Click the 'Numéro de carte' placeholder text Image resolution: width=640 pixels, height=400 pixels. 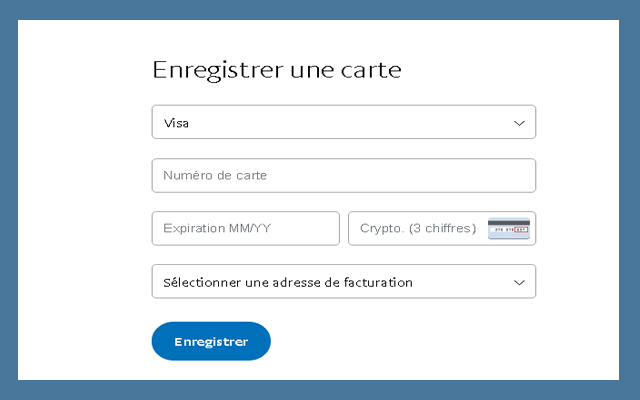tap(215, 176)
